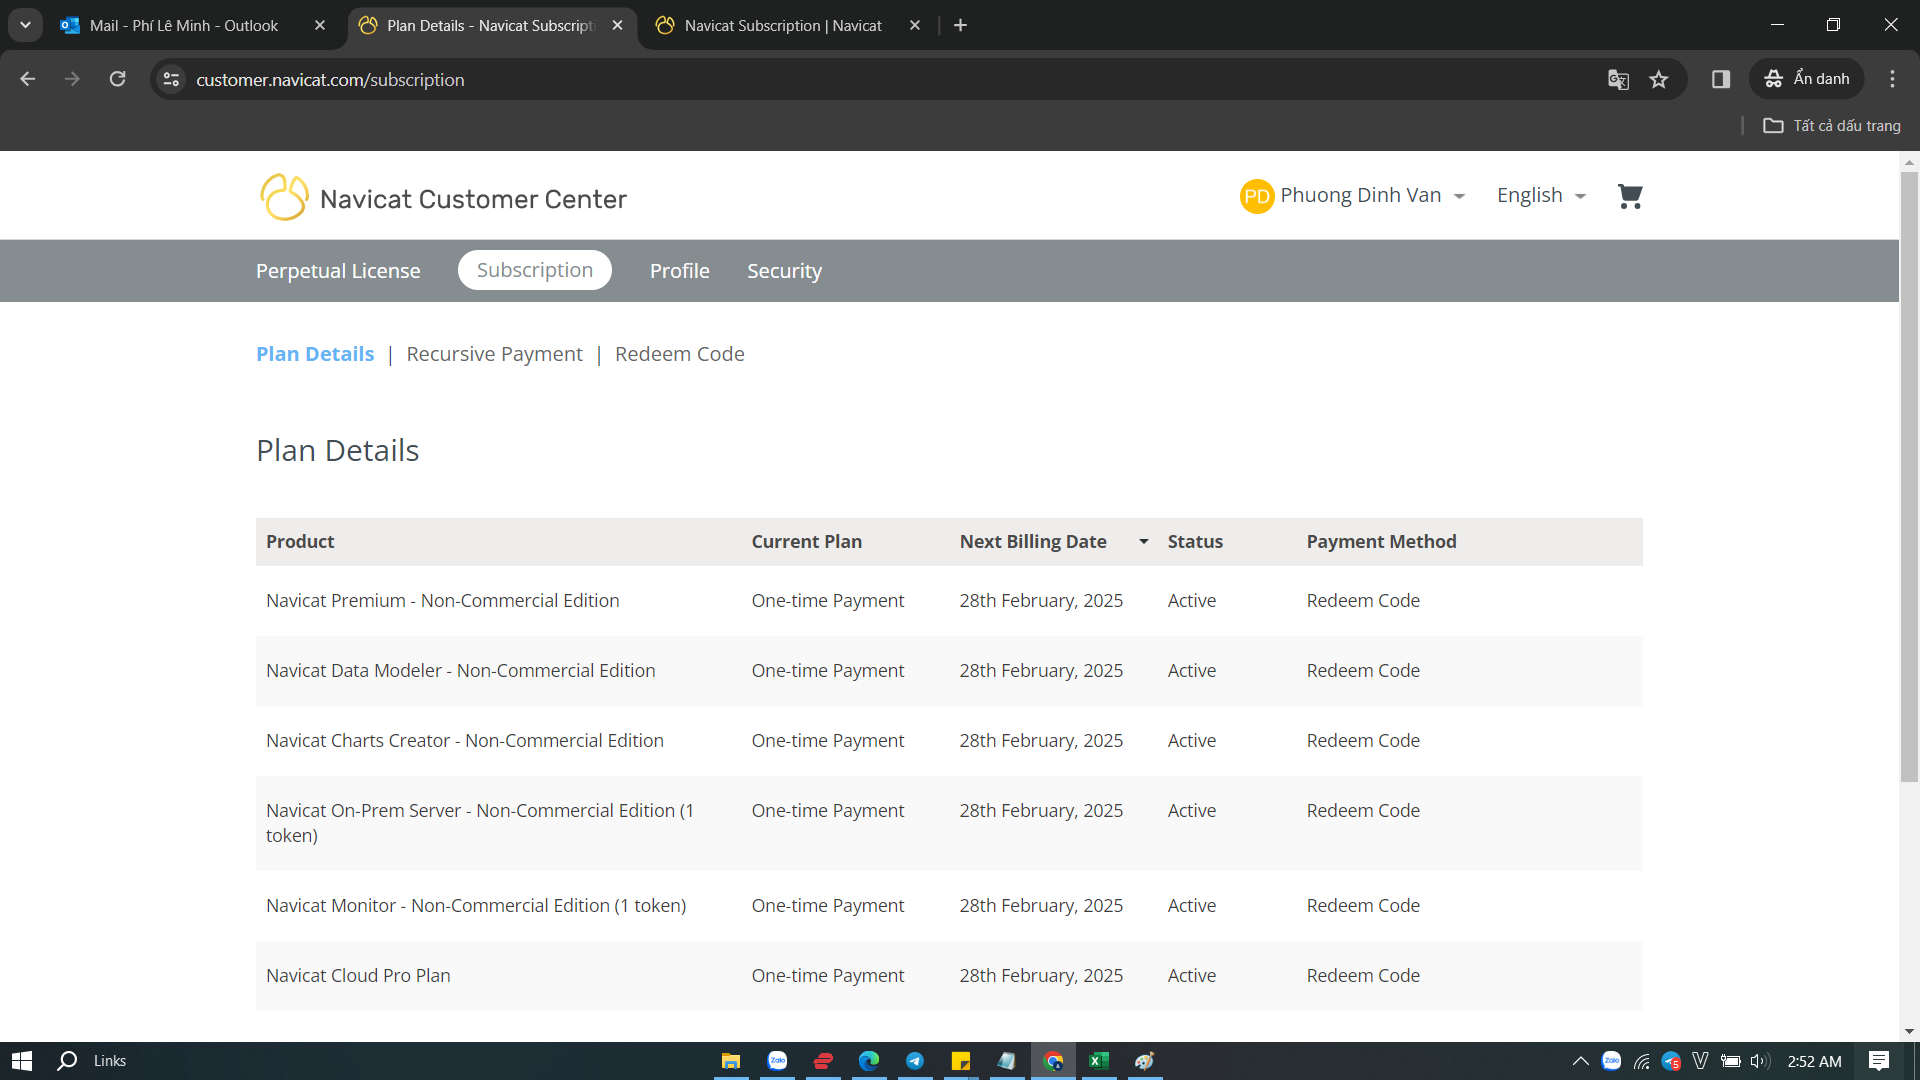Open the Paint app in the taskbar
This screenshot has height=1080, width=1920.
tap(1145, 1061)
